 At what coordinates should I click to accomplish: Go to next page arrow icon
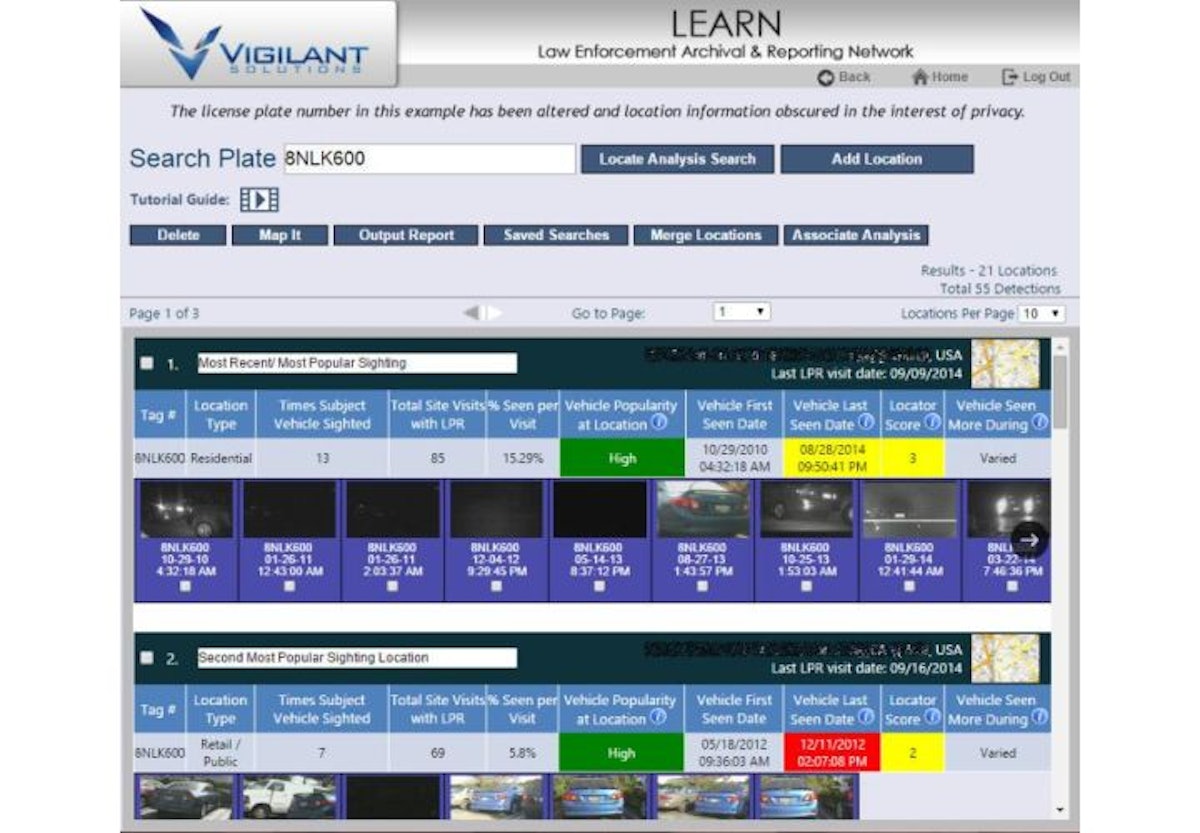pyautogui.click(x=493, y=313)
